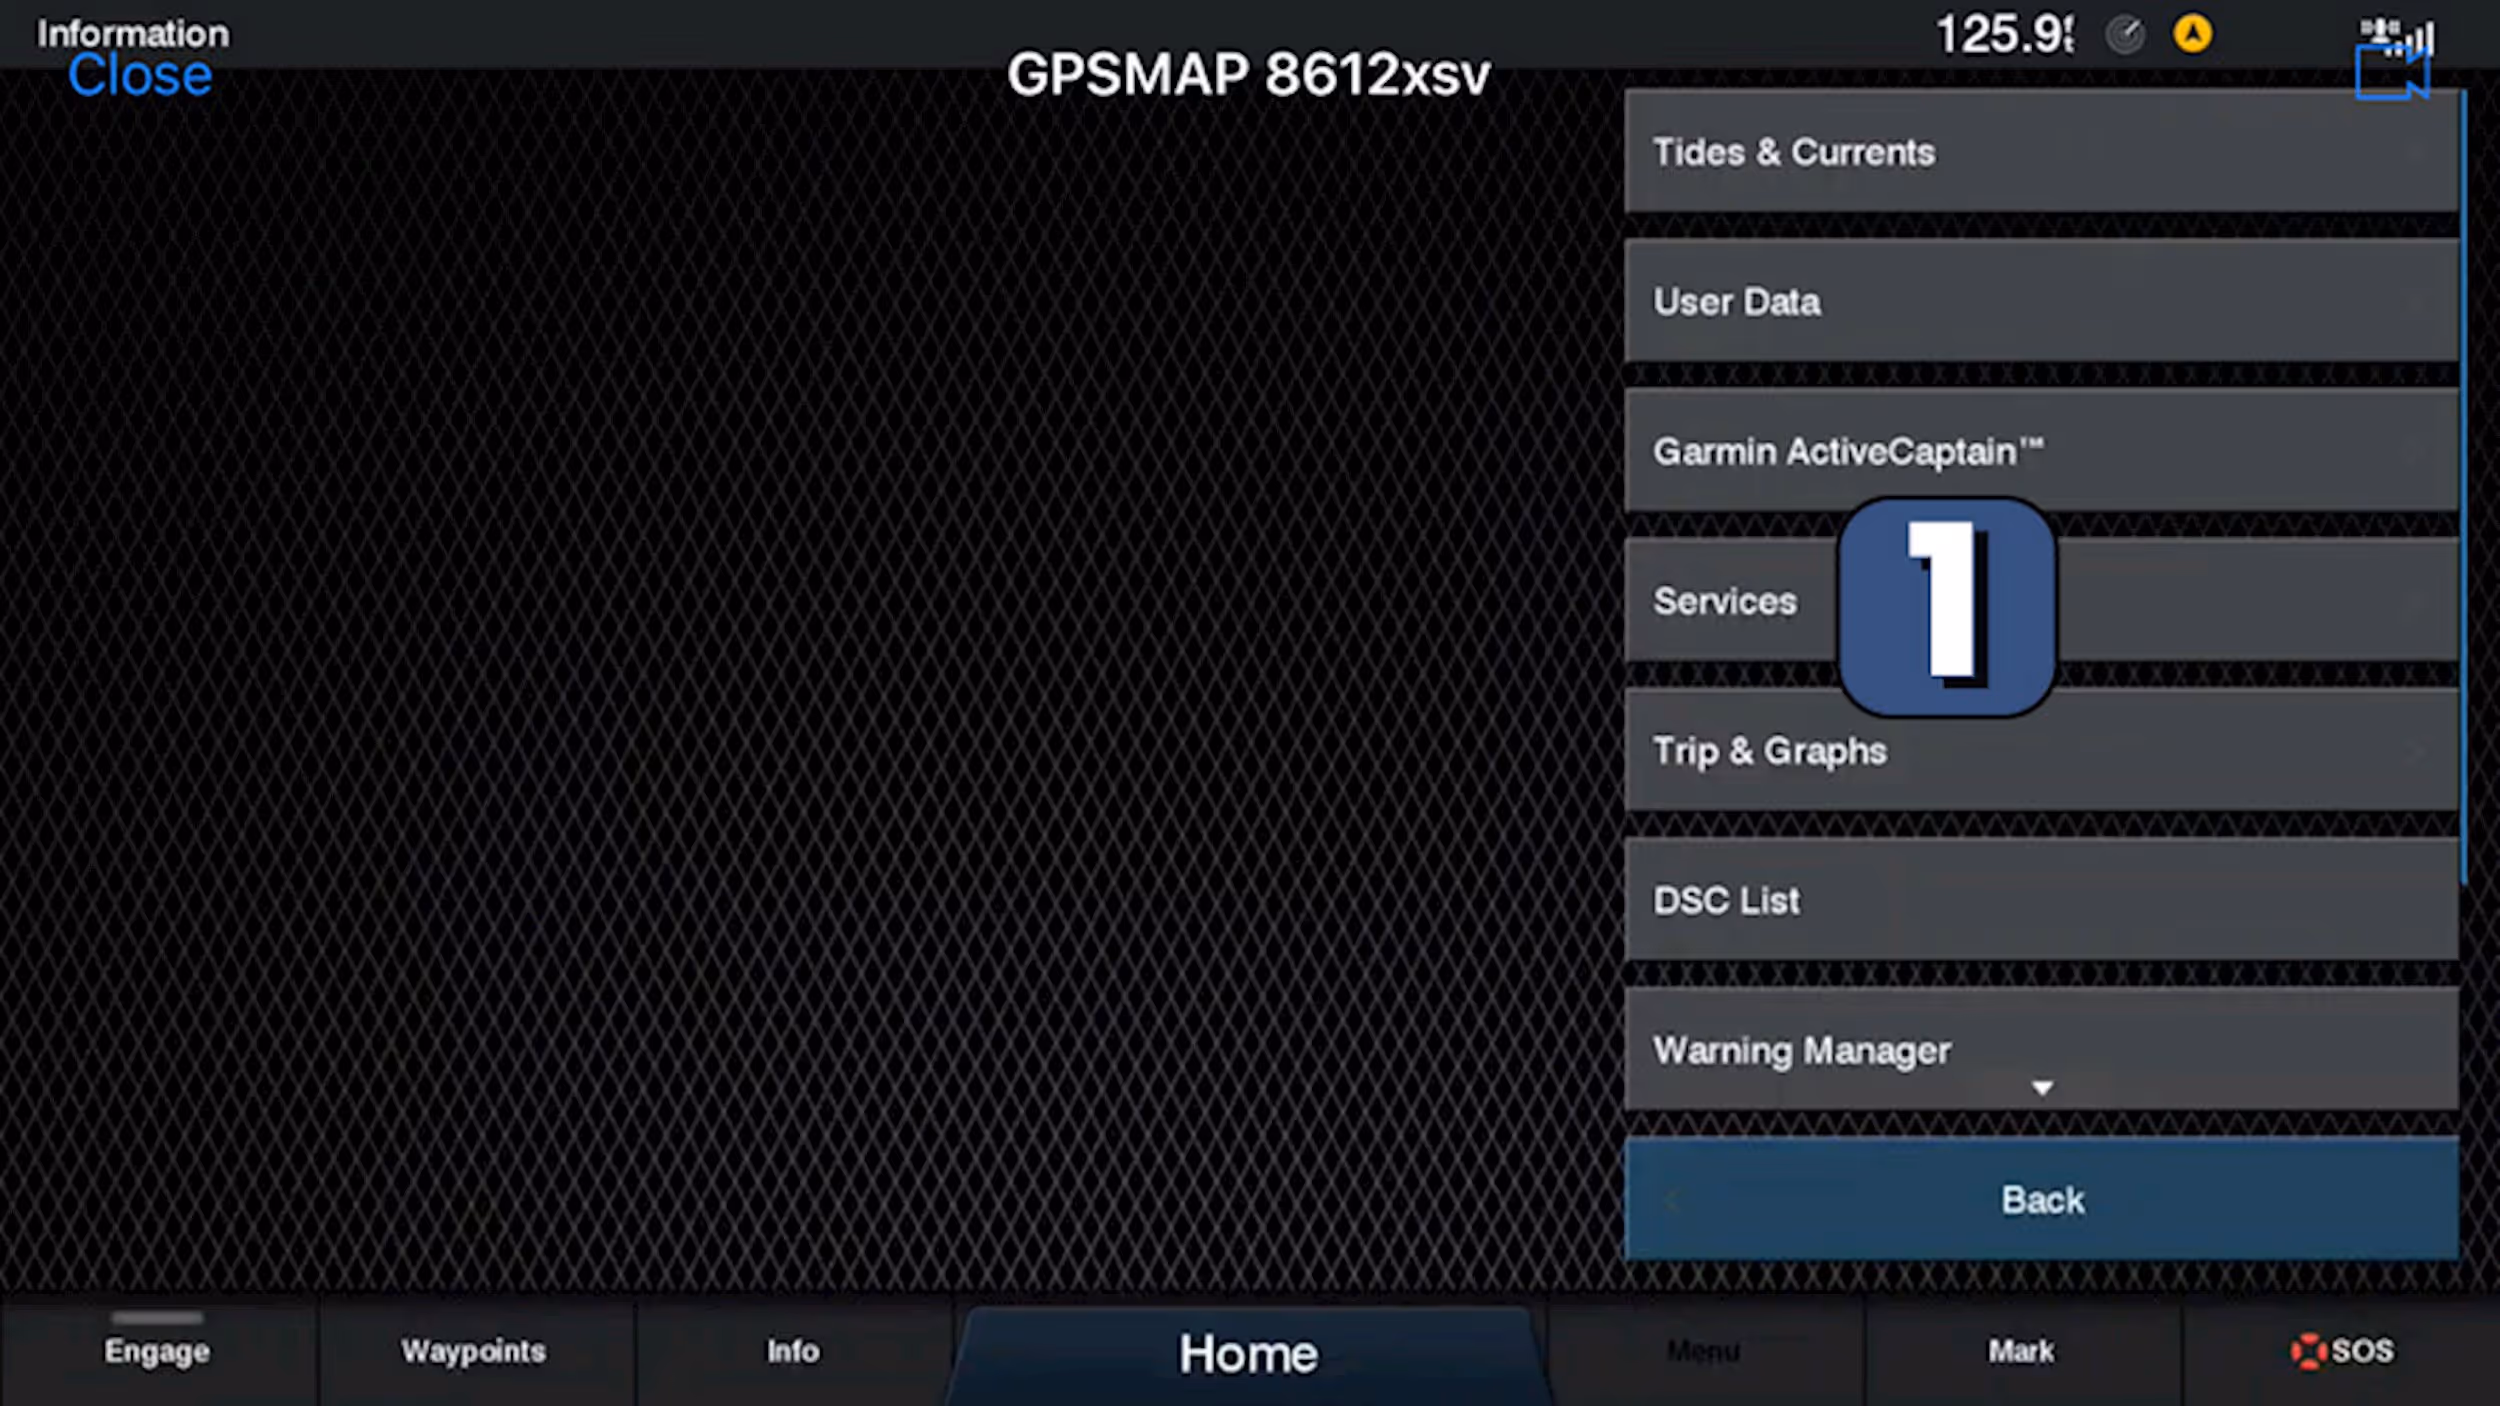Engage the autopilot button
2500x1406 pixels.
point(158,1351)
